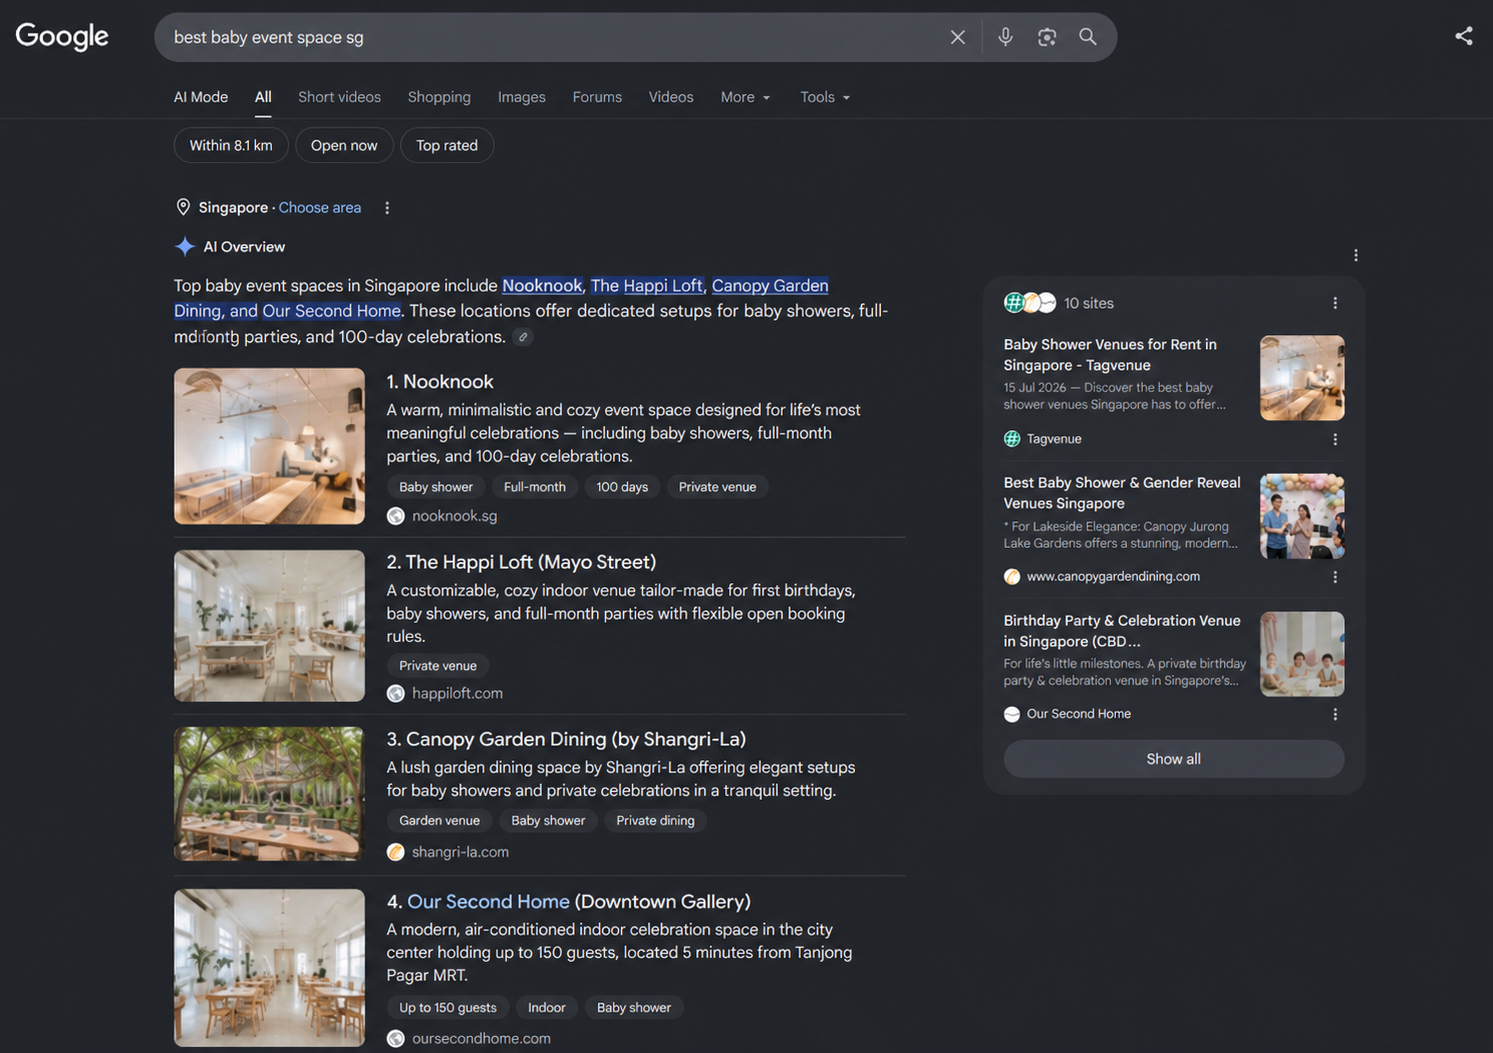The width and height of the screenshot is (1493, 1053).
Task: Click the Google logo
Action: coord(62,36)
